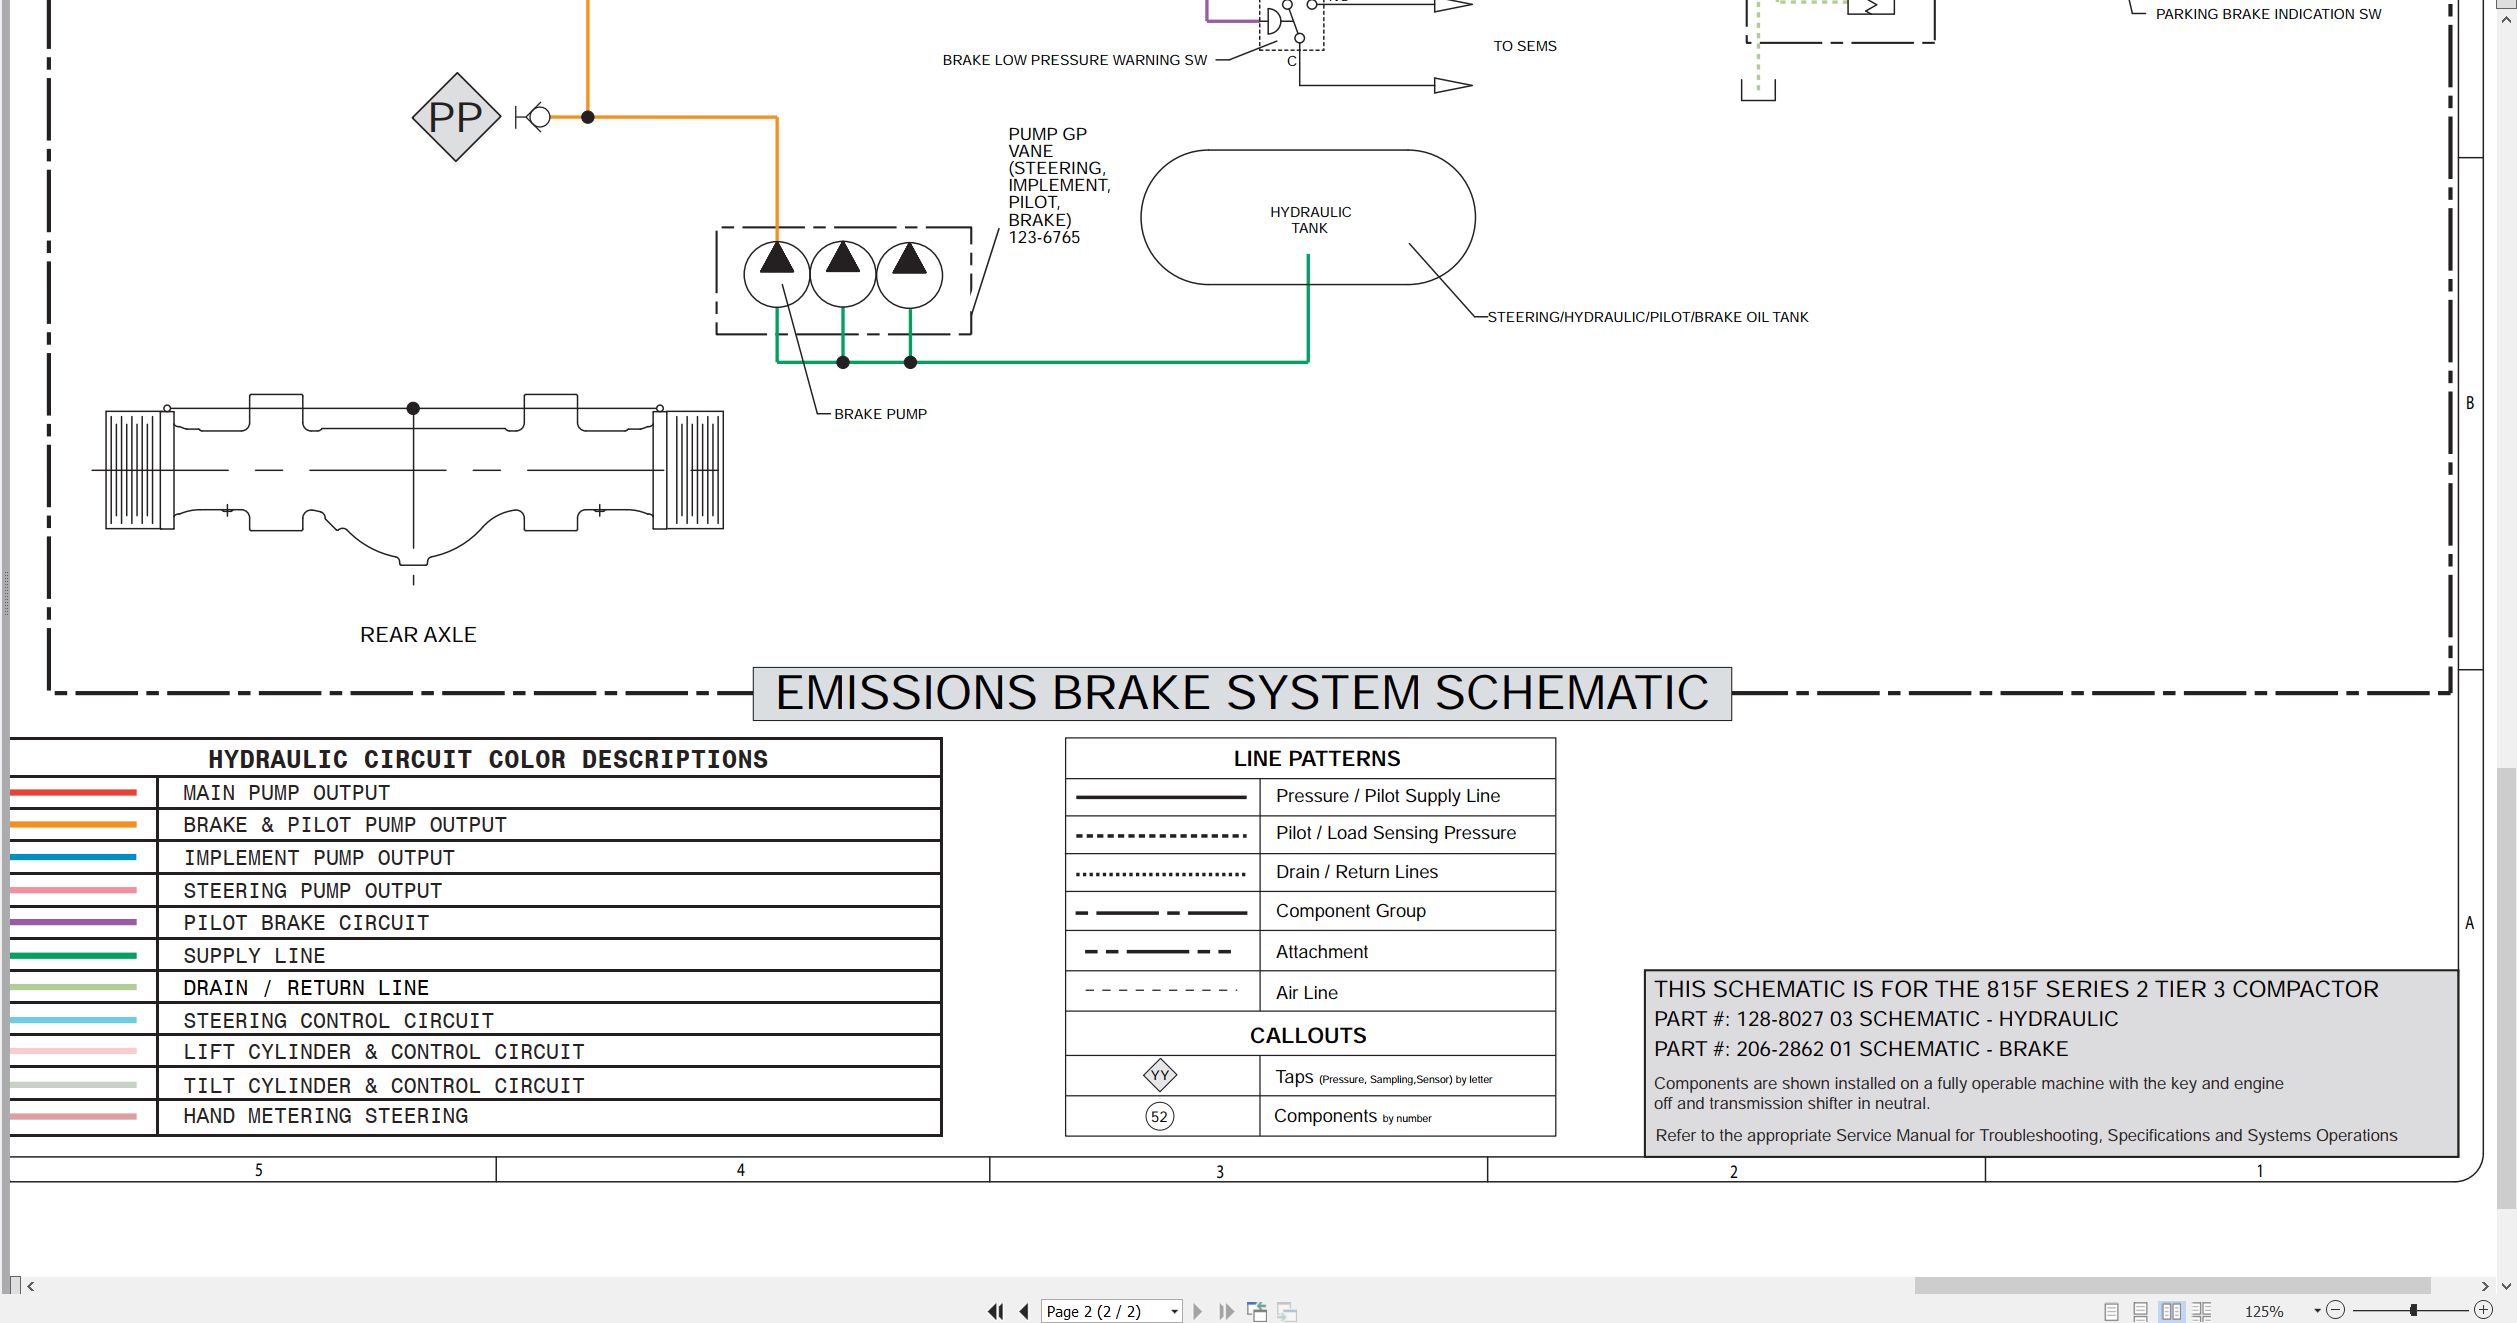
Task: Go to the first page
Action: 995,1311
